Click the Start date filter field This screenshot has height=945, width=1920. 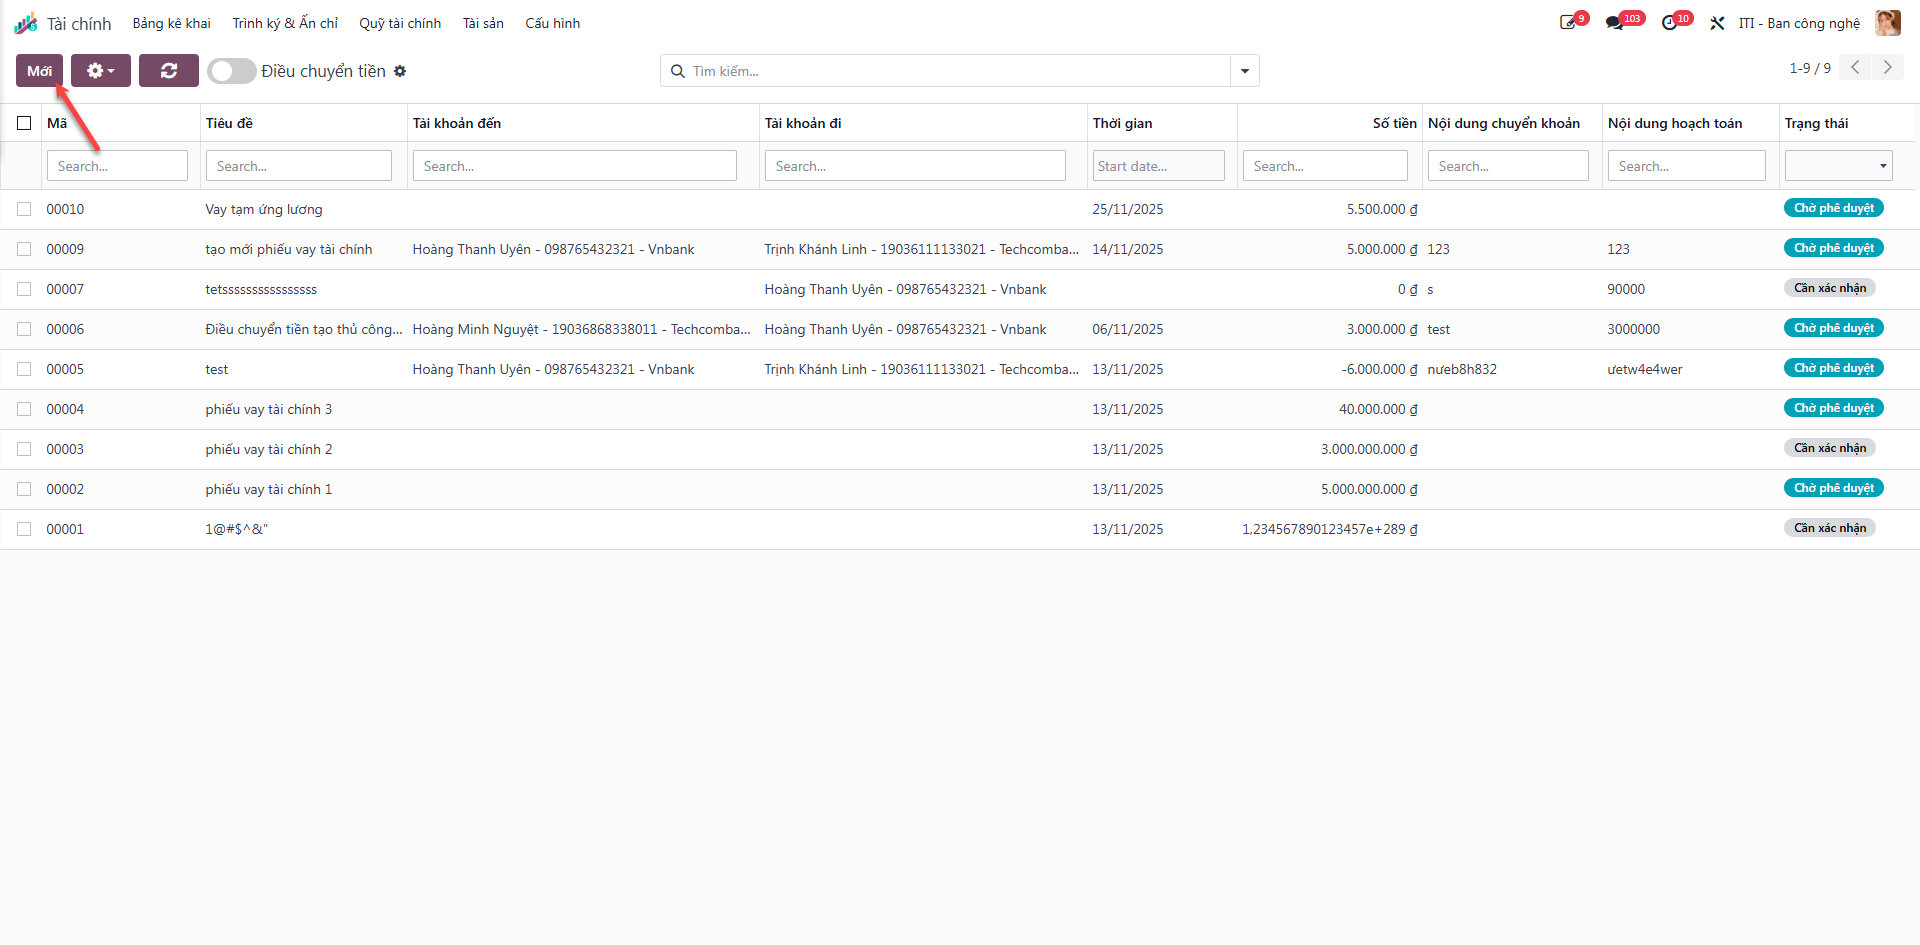click(x=1158, y=166)
